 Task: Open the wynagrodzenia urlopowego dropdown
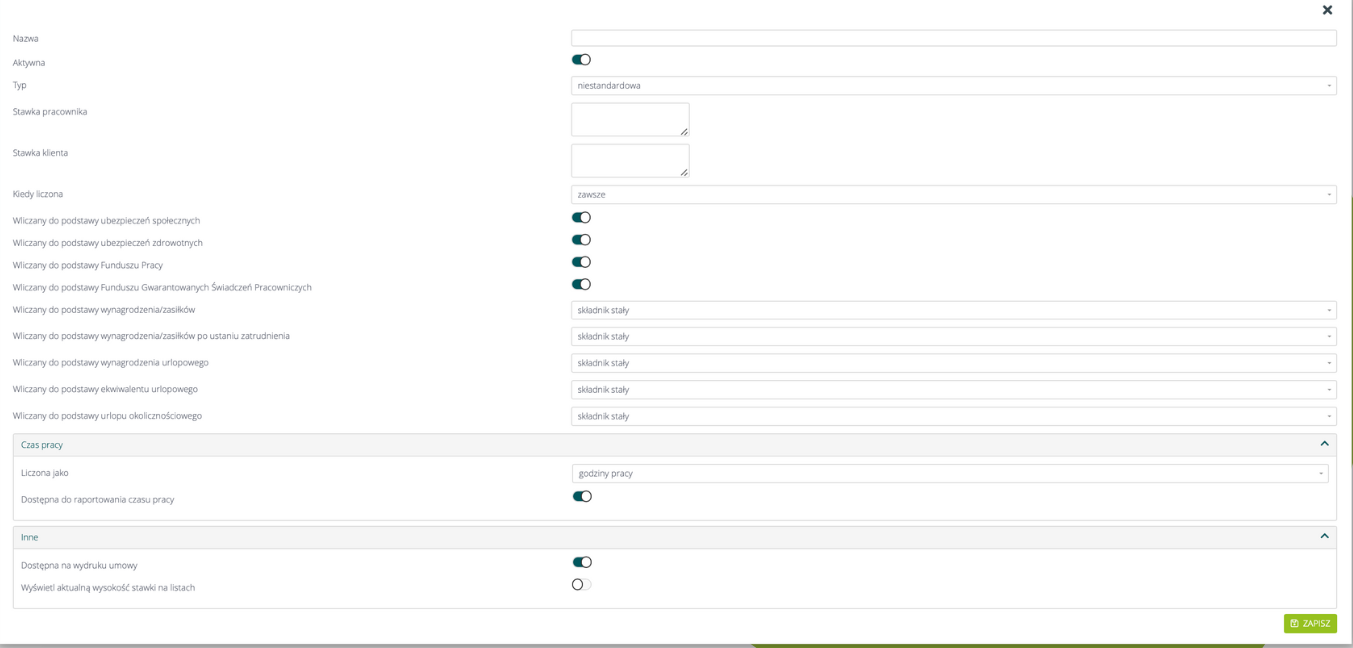tap(953, 363)
